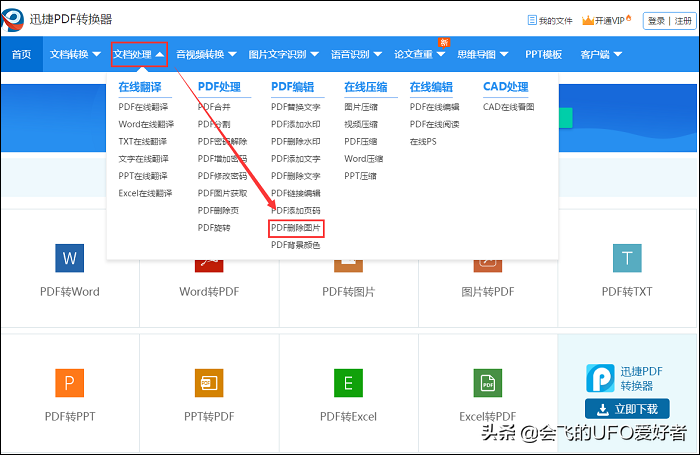Click the PPT转PDF icon
Screen dimensions: 700x455
(x=209, y=383)
